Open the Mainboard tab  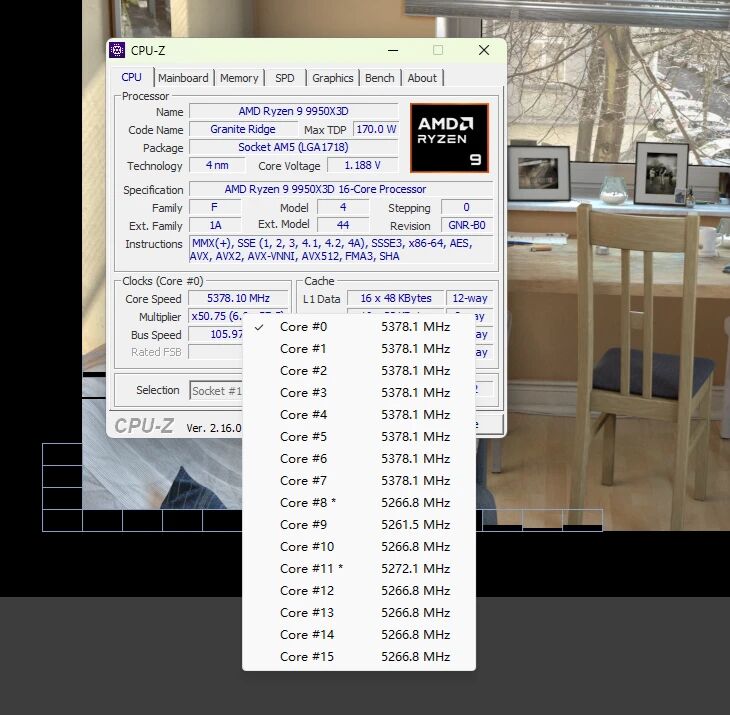pyautogui.click(x=183, y=78)
